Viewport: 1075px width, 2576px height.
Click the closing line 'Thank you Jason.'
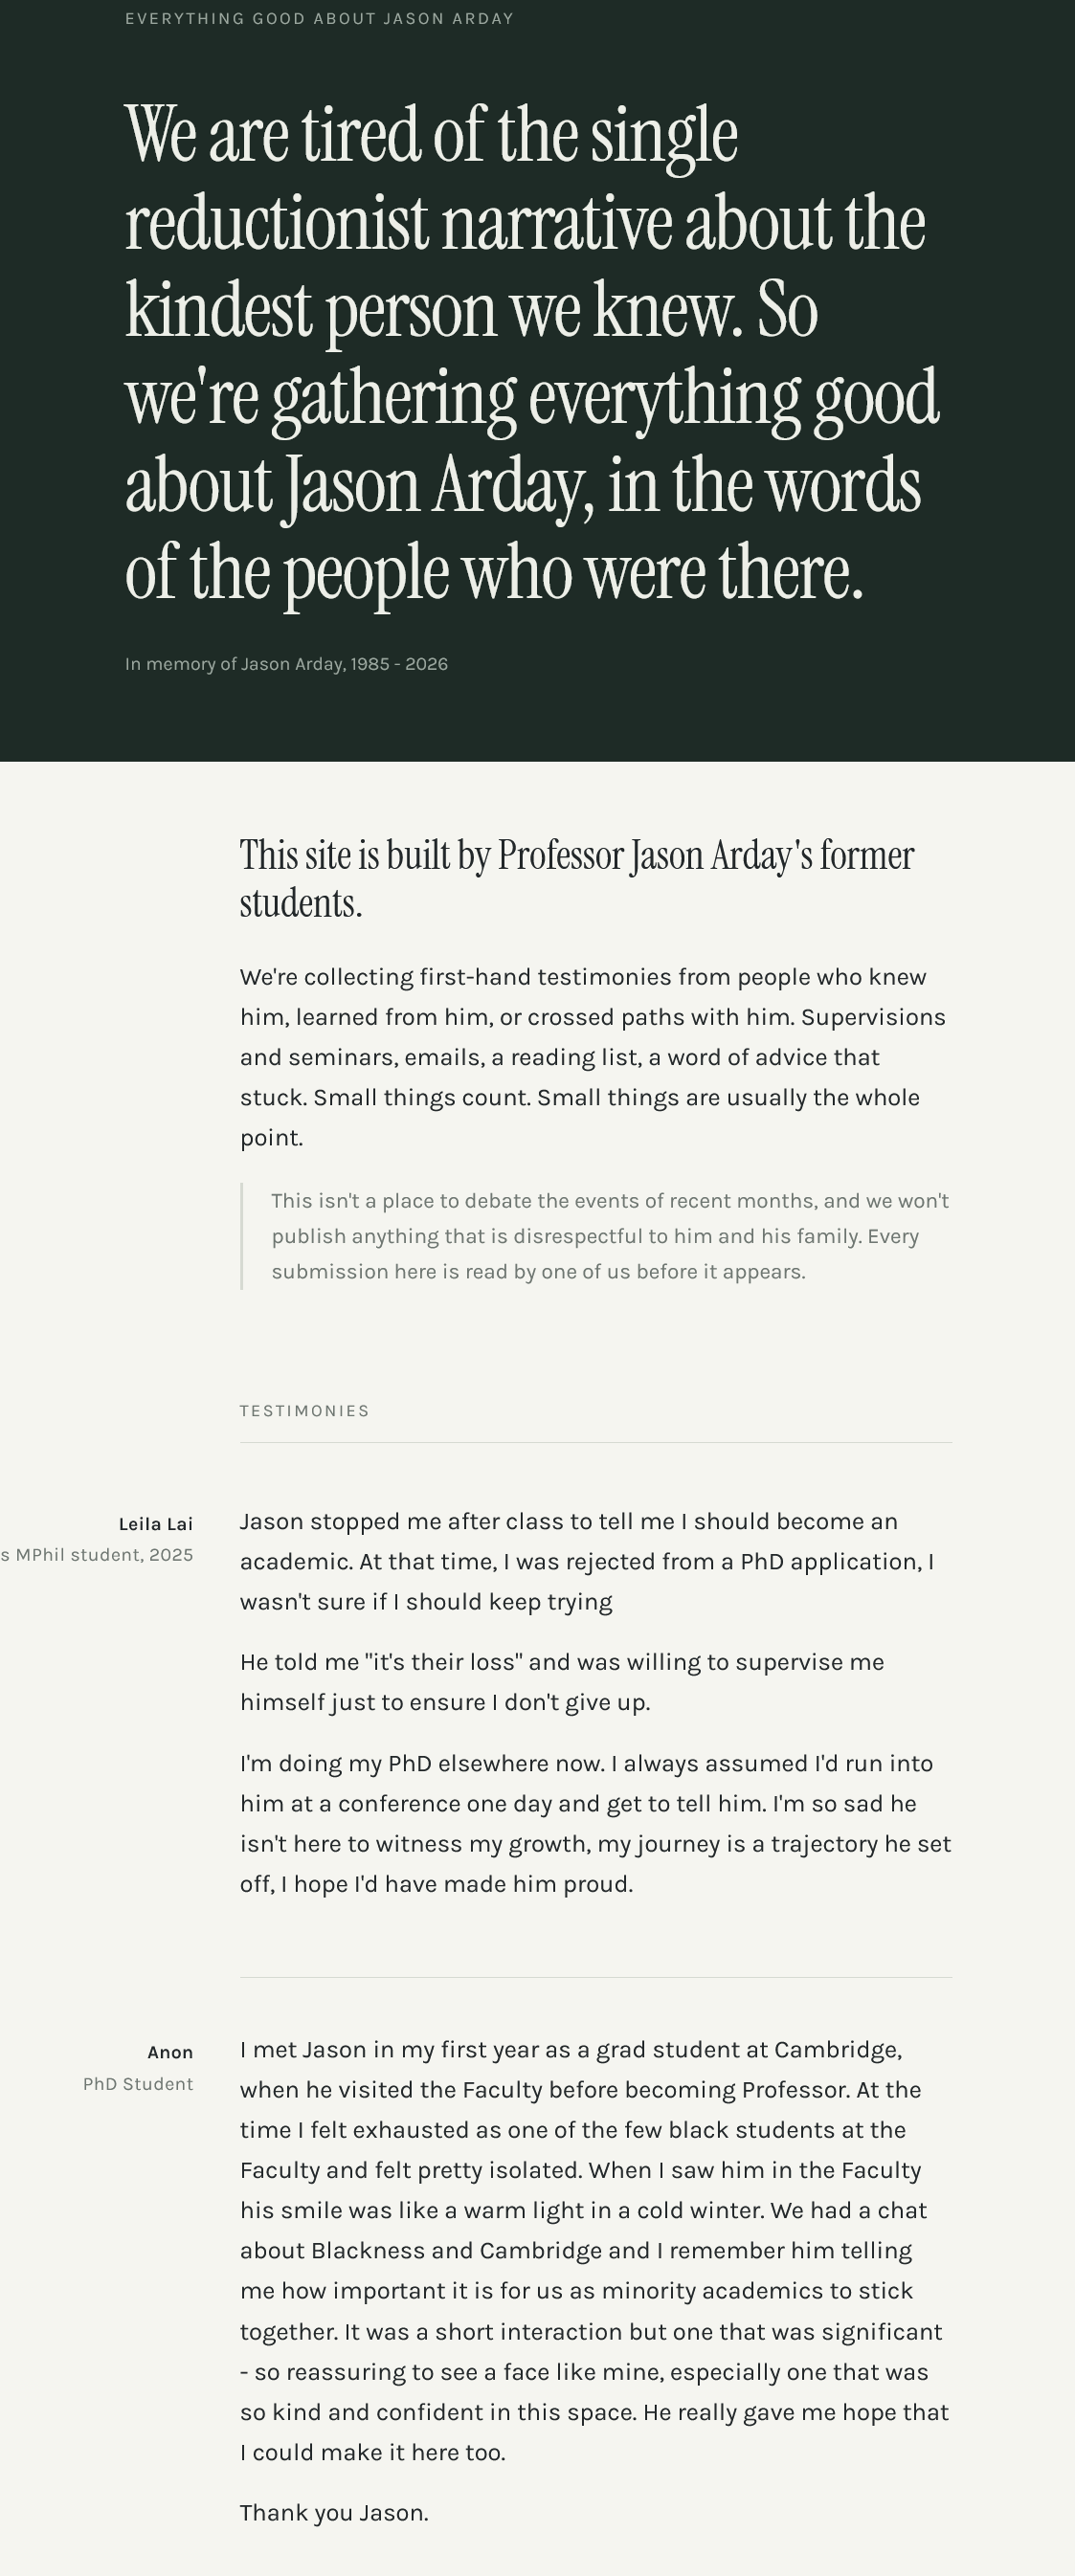[x=334, y=2513]
